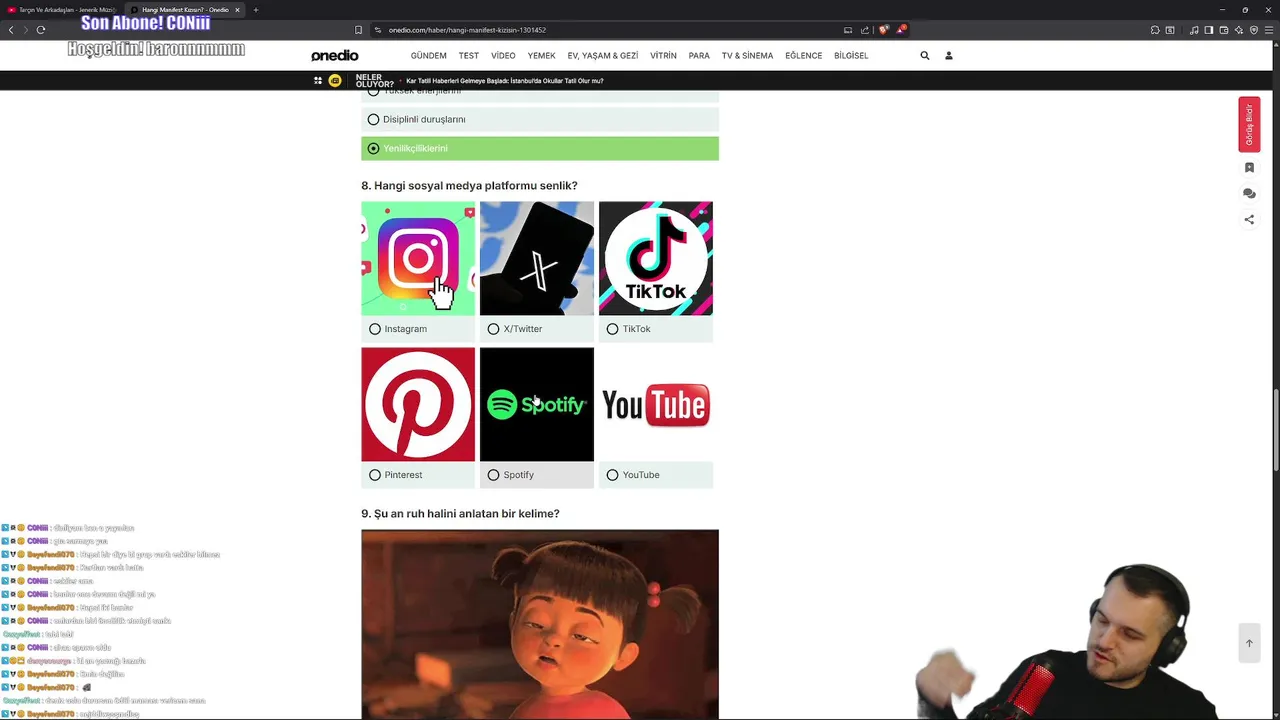Open the BİLGİSEL menu item
The image size is (1280, 720).
851,56
